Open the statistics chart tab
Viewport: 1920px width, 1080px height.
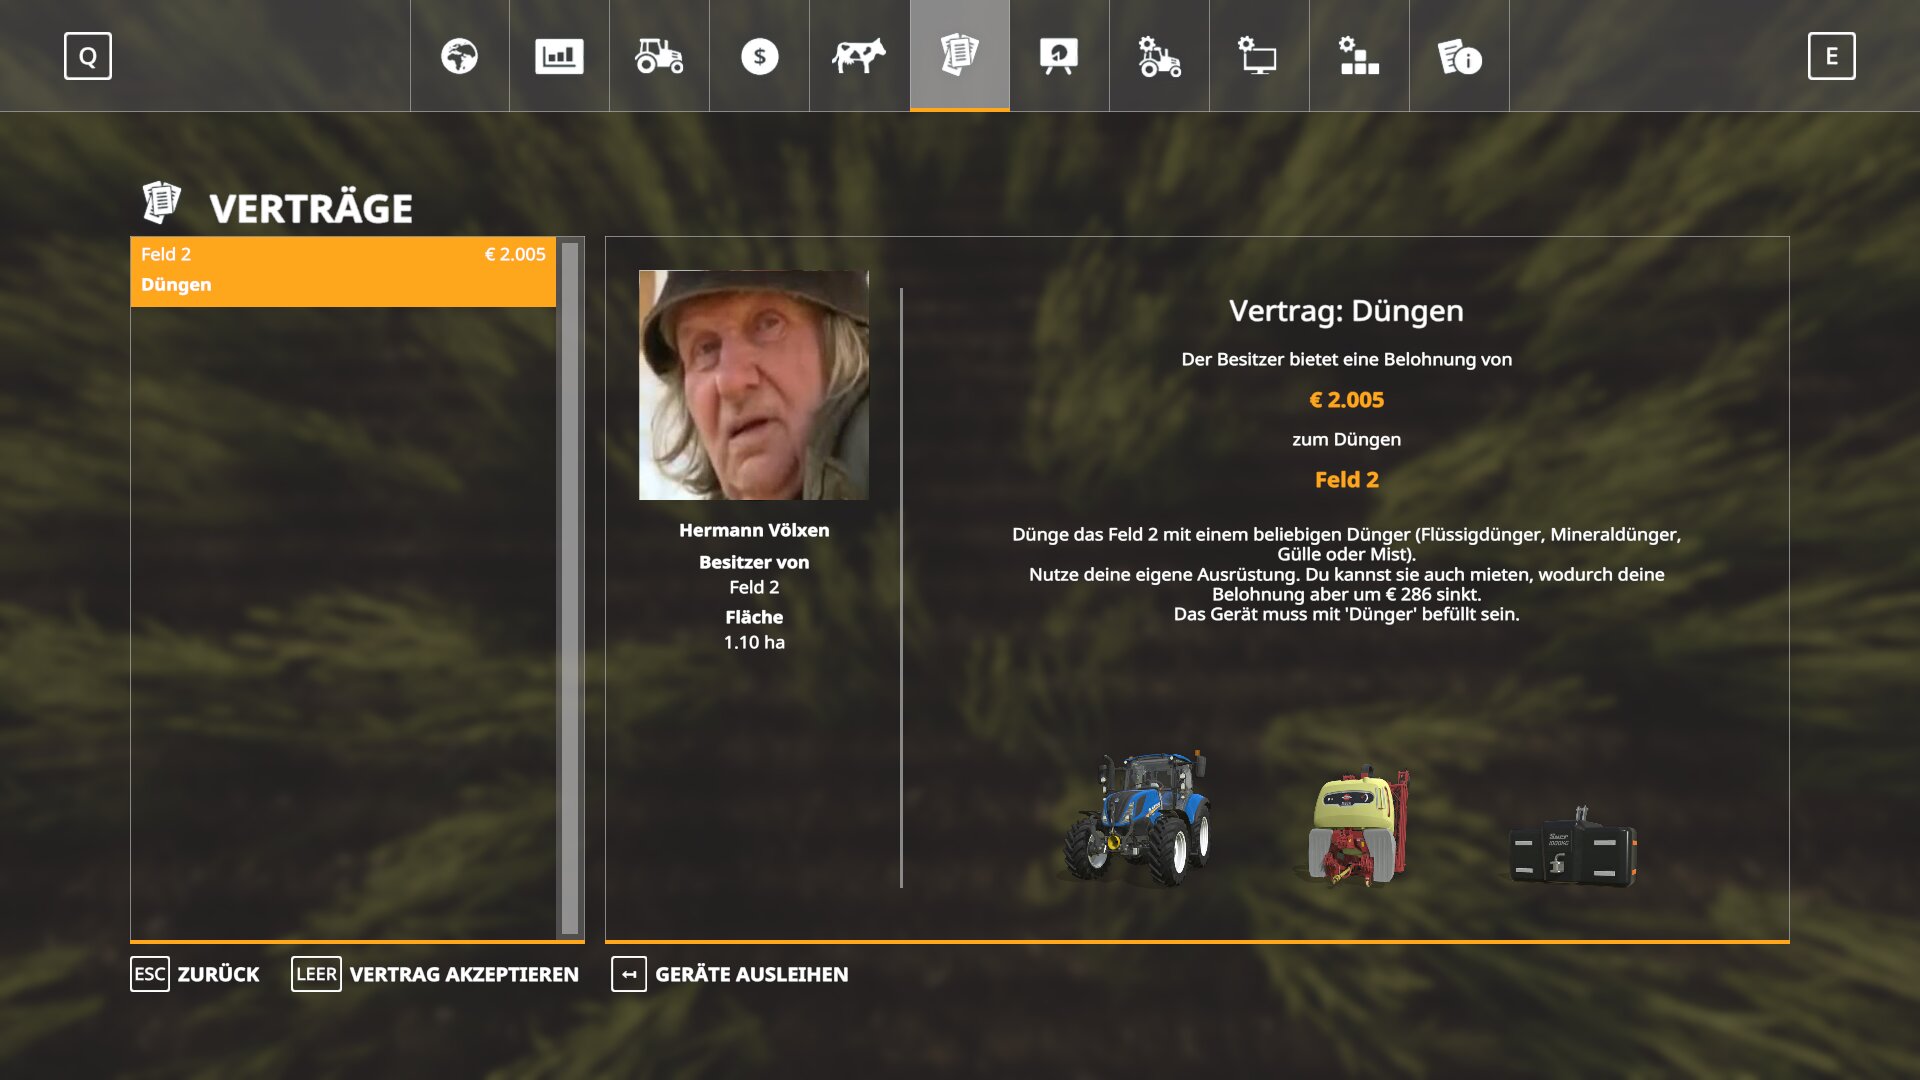pyautogui.click(x=559, y=56)
